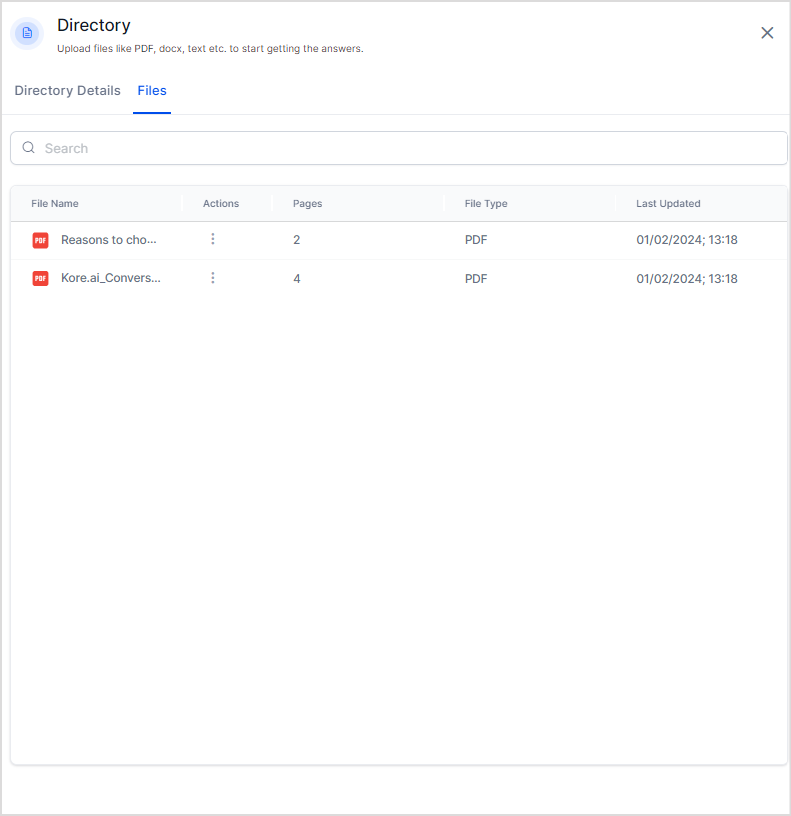Click Last Updated date of first file
Viewport: 791px width, 816px height.
coord(687,240)
